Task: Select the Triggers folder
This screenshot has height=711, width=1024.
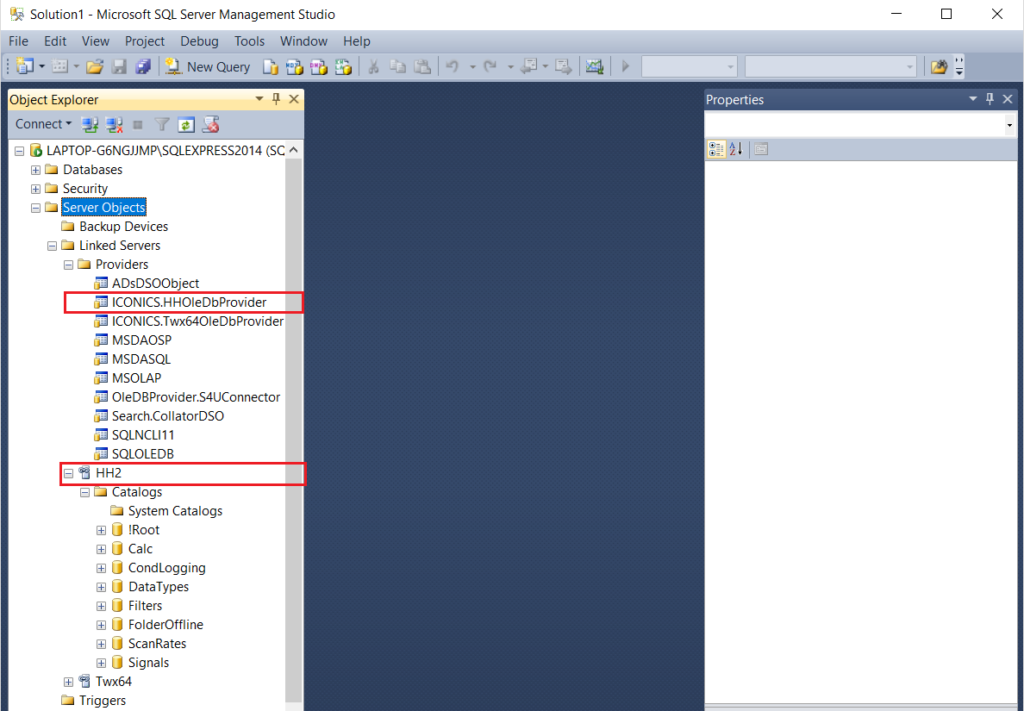Action: click(103, 700)
